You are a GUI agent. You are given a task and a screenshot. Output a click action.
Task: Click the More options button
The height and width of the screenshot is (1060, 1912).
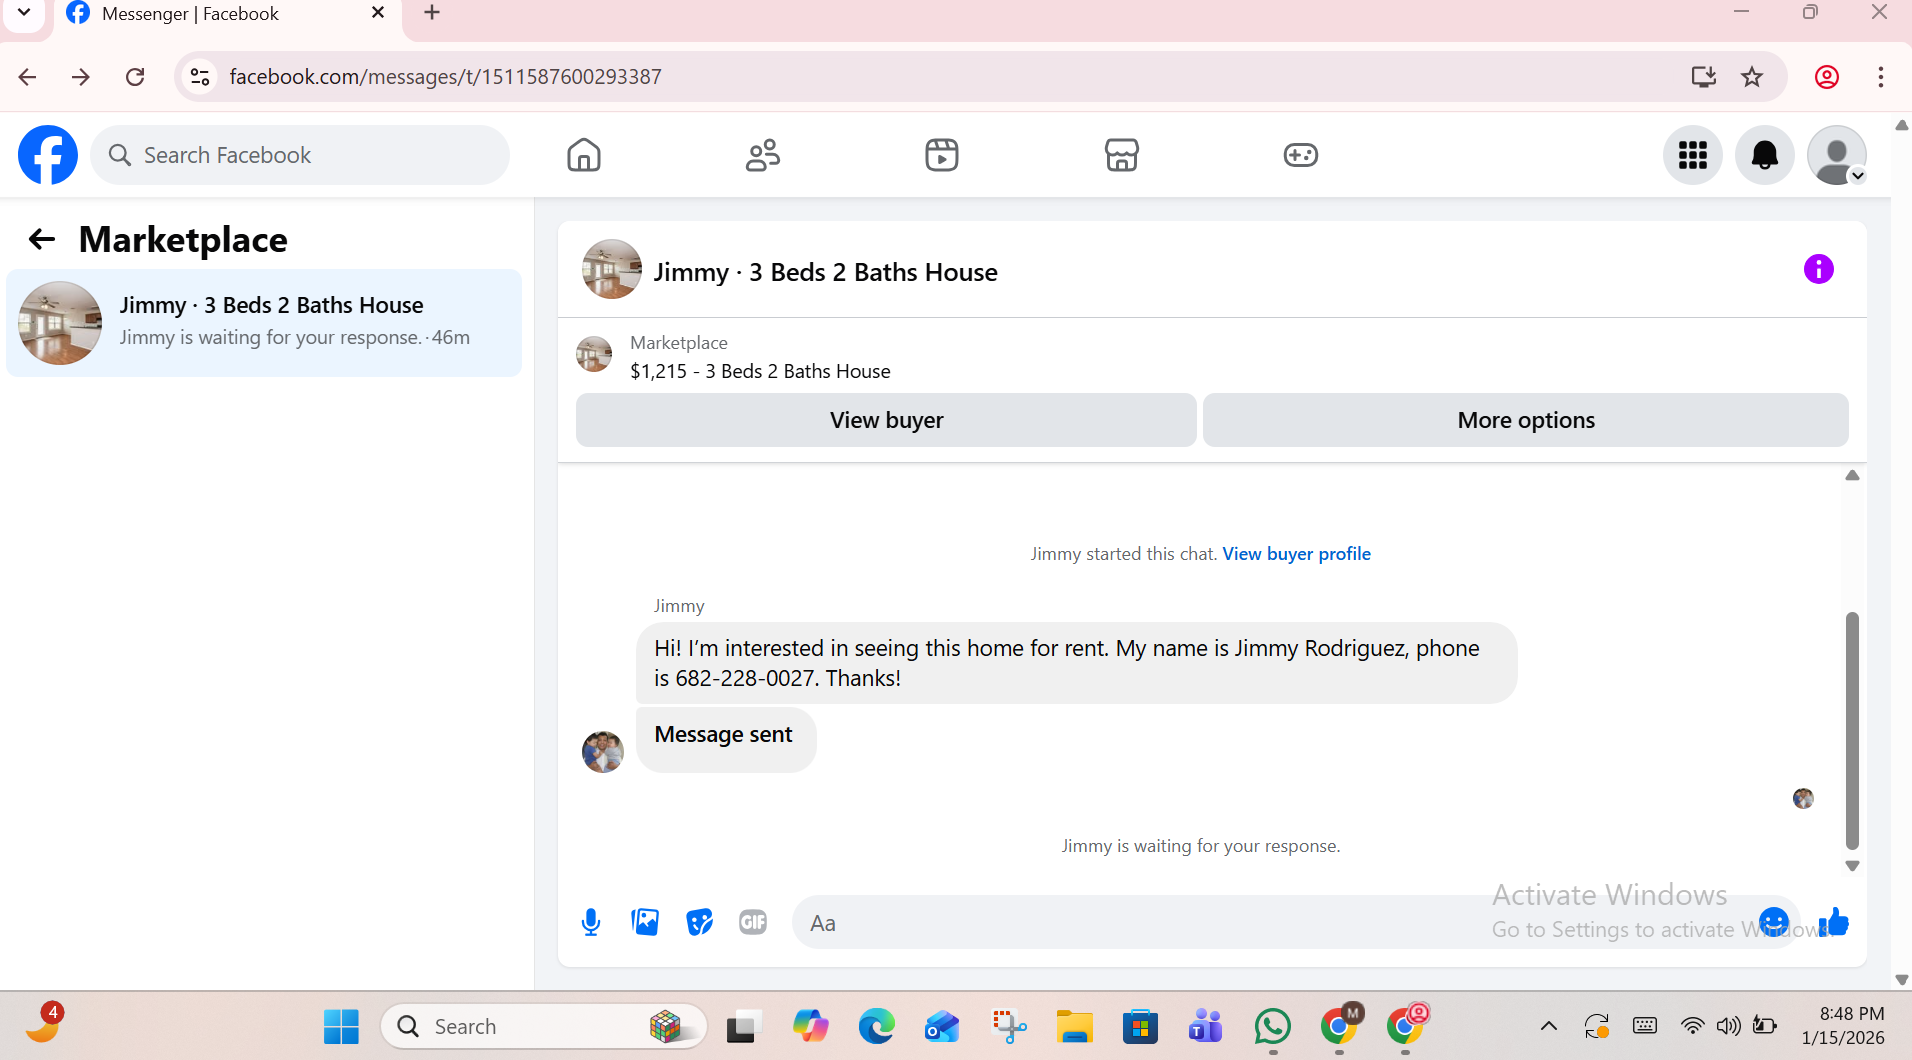[x=1526, y=420]
